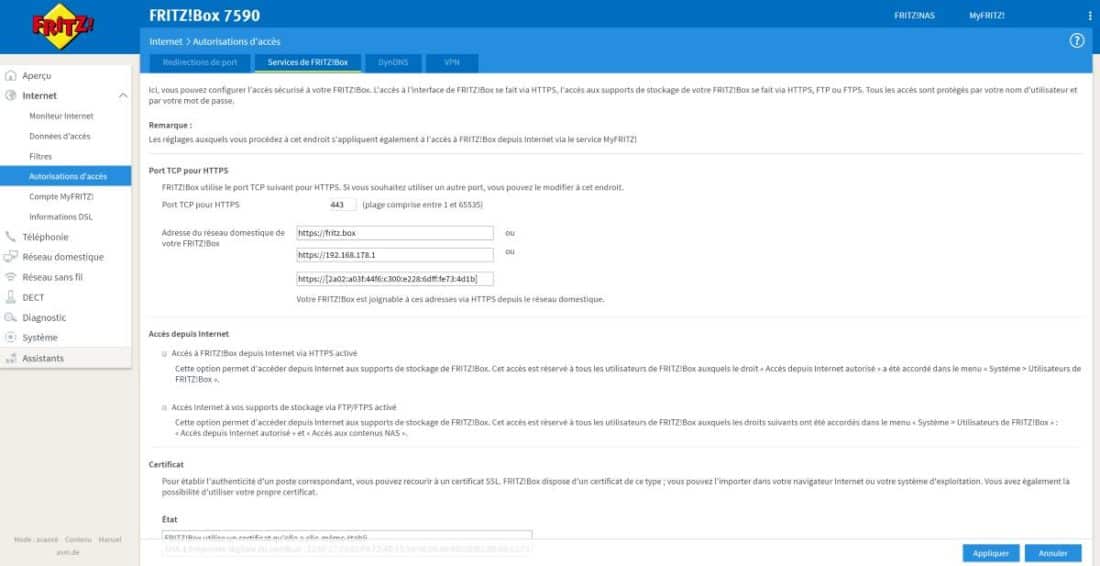The height and width of the screenshot is (566, 1100).
Task: Open the Filtres menu entry
Action: tap(41, 156)
